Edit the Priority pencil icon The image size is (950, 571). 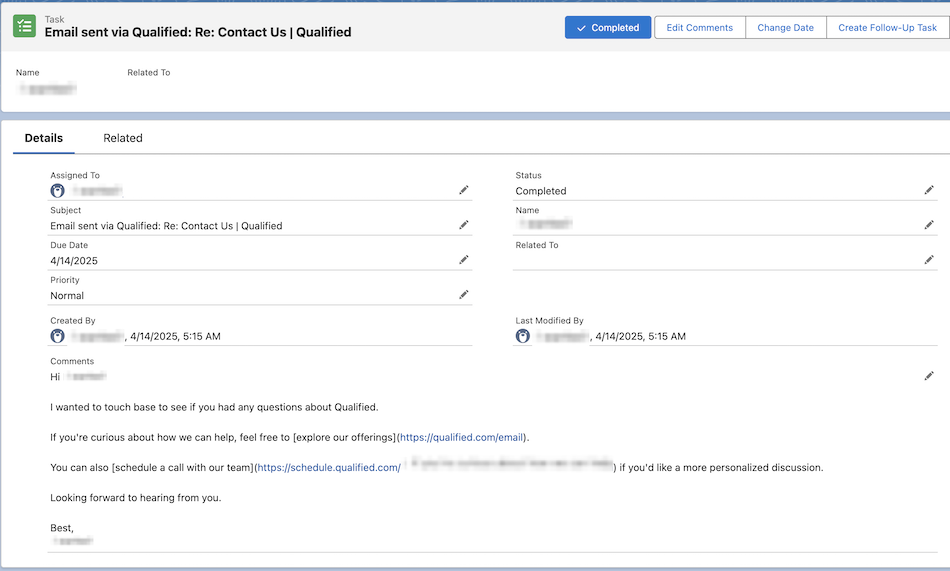[x=463, y=295]
